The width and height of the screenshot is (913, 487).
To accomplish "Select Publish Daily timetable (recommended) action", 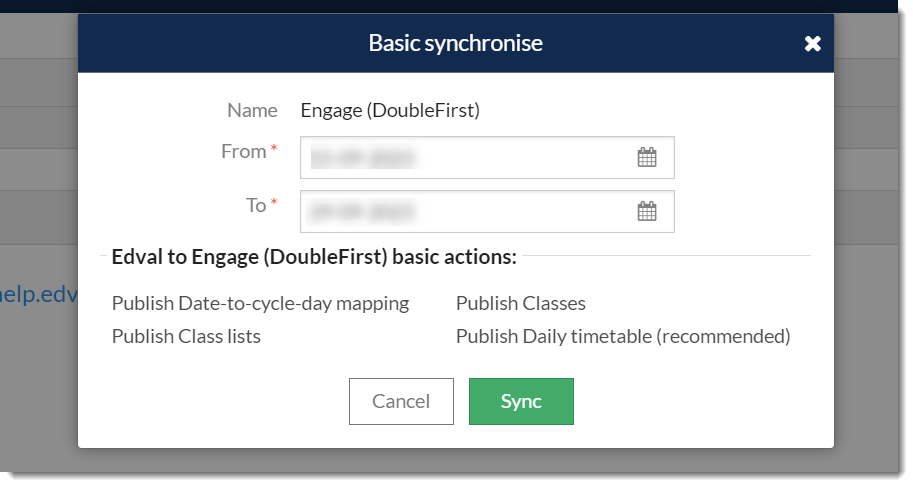I will point(623,337).
